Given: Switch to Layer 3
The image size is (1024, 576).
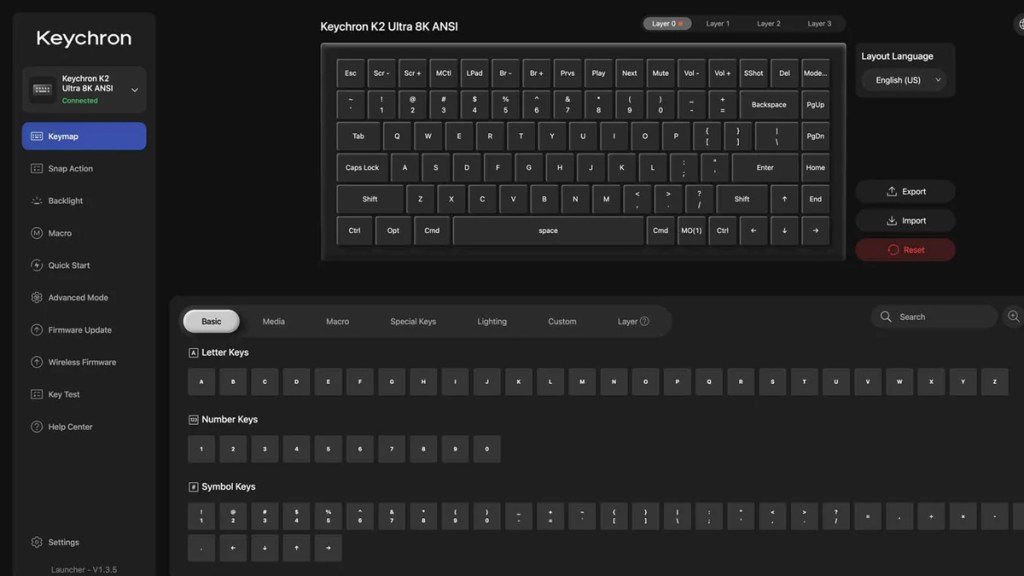Looking at the screenshot, I should [819, 24].
